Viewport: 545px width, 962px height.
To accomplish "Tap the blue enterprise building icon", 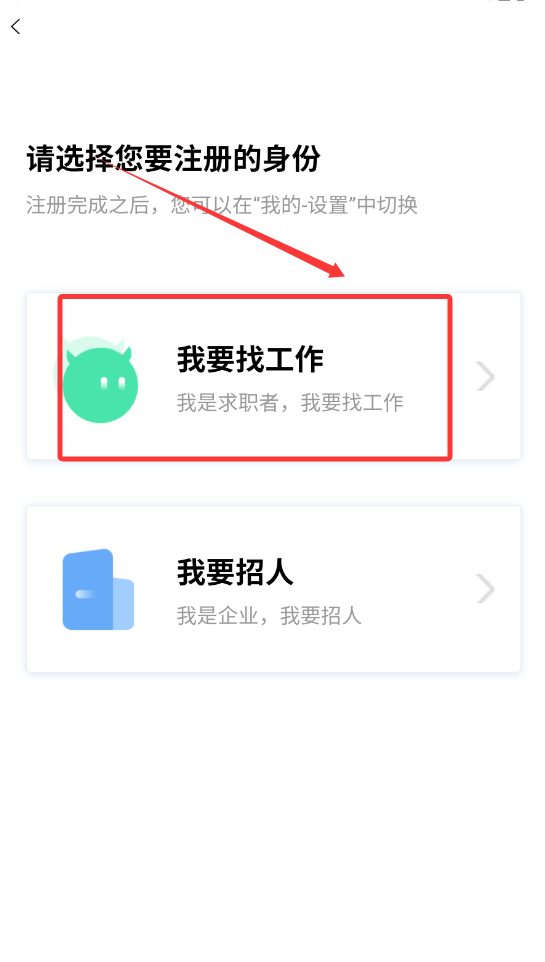I will tap(98, 590).
